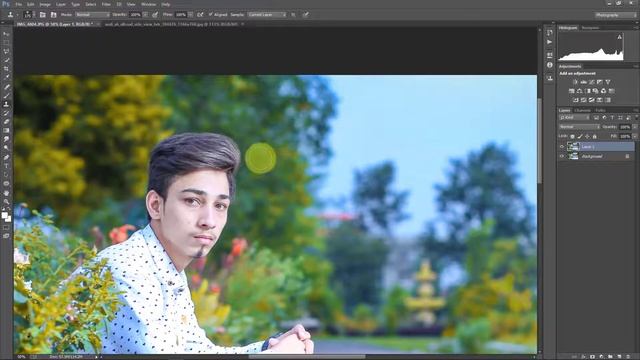Viewport: 640px width, 360px height.
Task: Open the Filter menu
Action: coord(106,4)
